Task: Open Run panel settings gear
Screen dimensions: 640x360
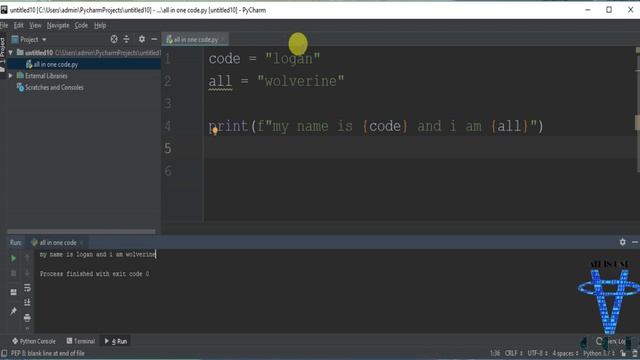Action: [x=622, y=242]
